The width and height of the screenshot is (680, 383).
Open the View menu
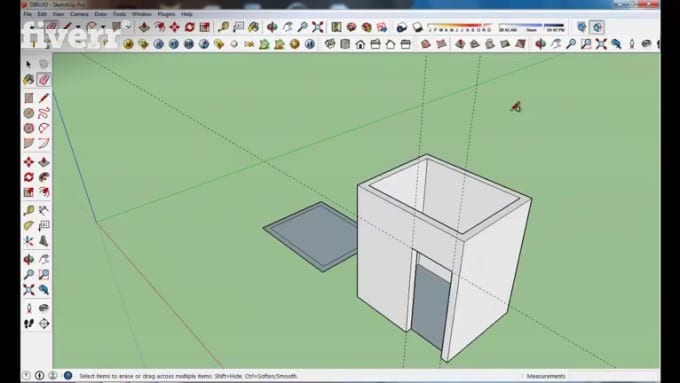(x=58, y=14)
